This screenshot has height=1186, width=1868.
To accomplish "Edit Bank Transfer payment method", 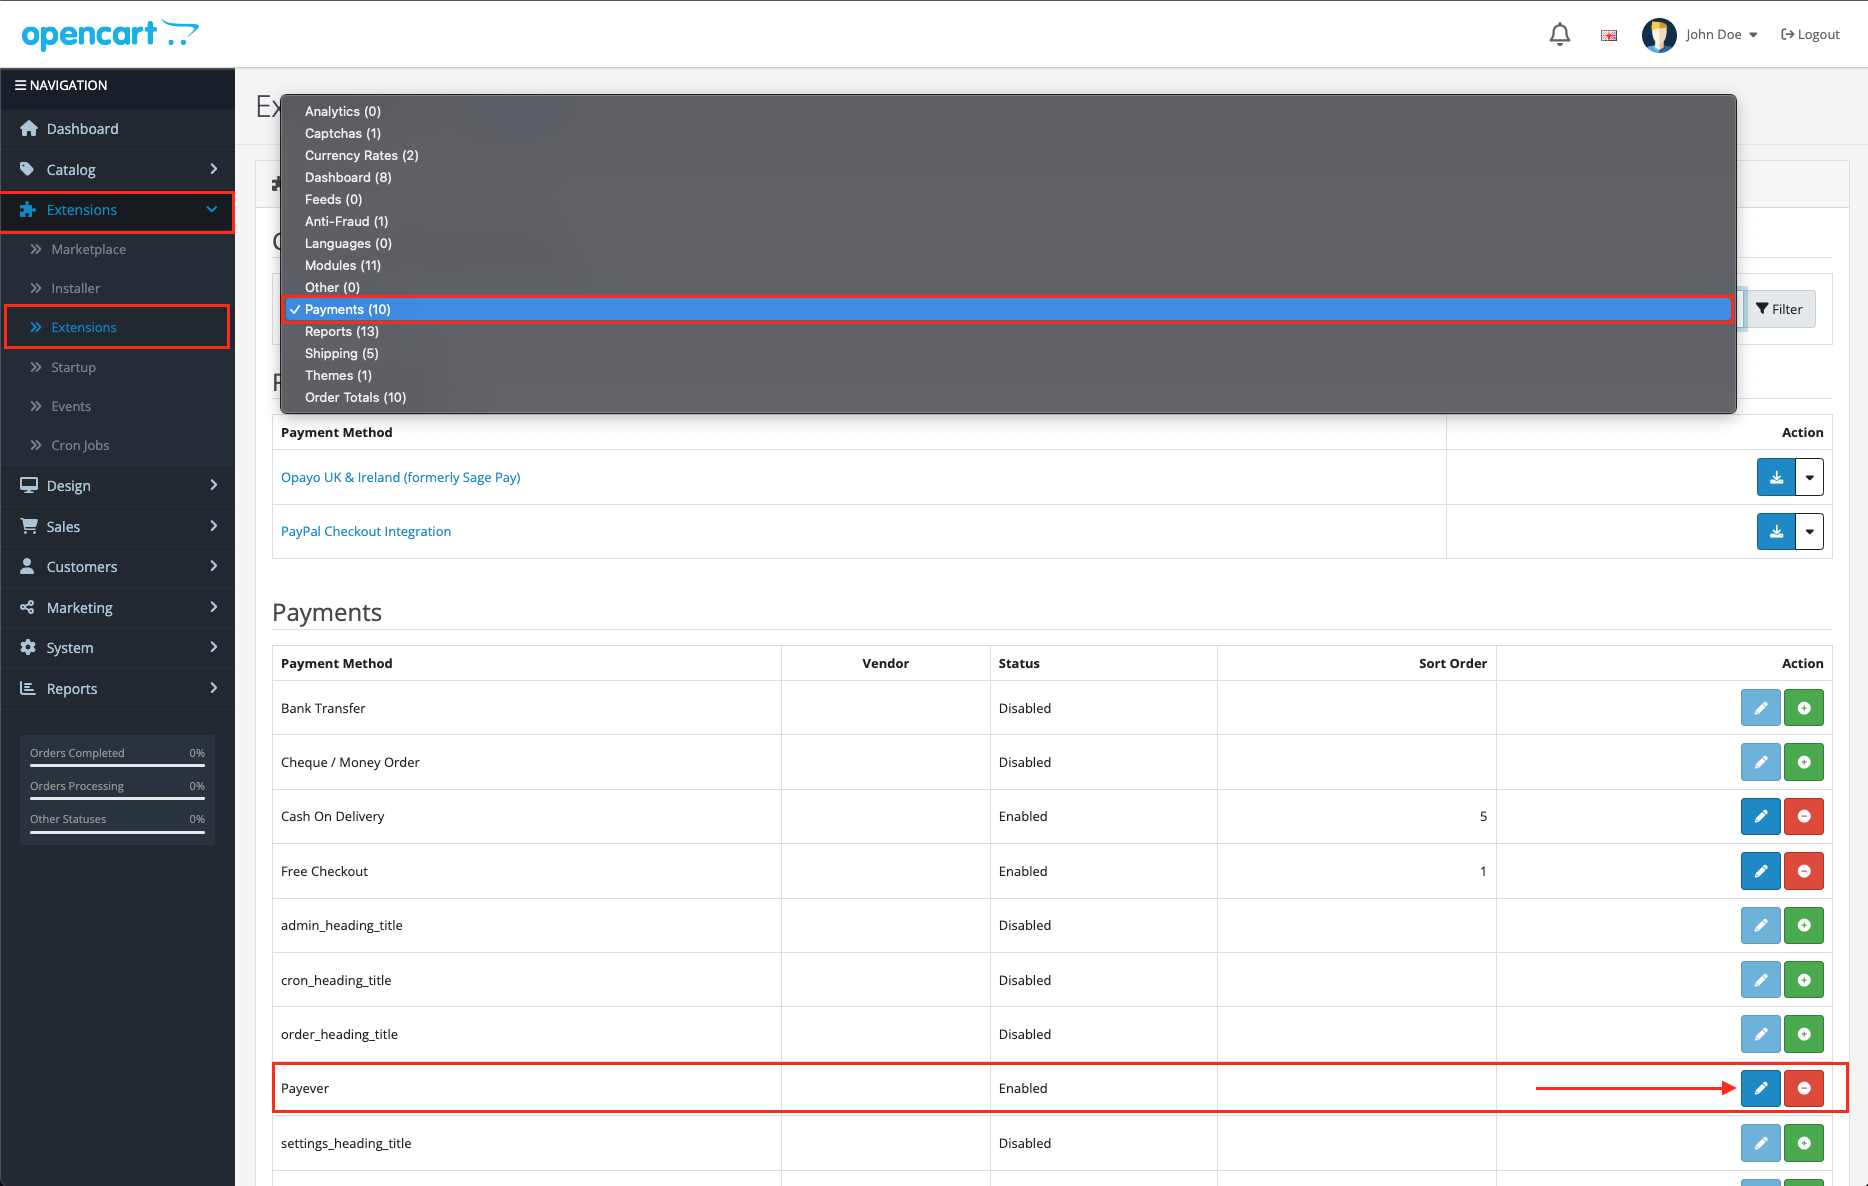I will 1761,708.
